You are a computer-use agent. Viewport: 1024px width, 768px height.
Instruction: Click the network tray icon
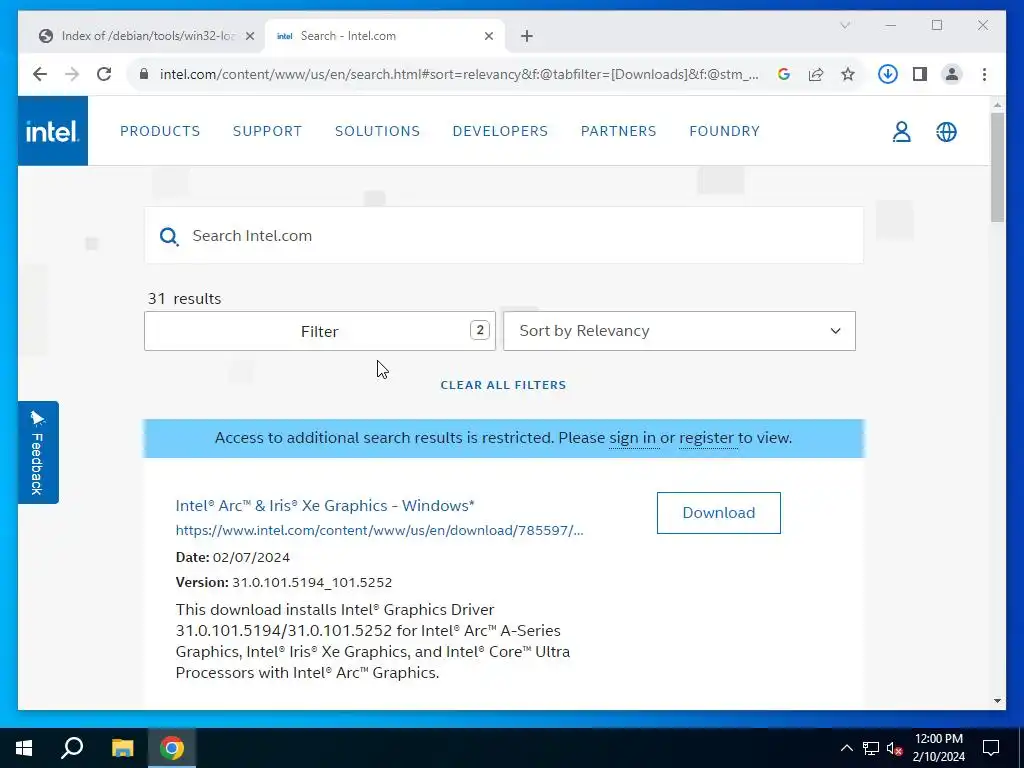pos(871,748)
